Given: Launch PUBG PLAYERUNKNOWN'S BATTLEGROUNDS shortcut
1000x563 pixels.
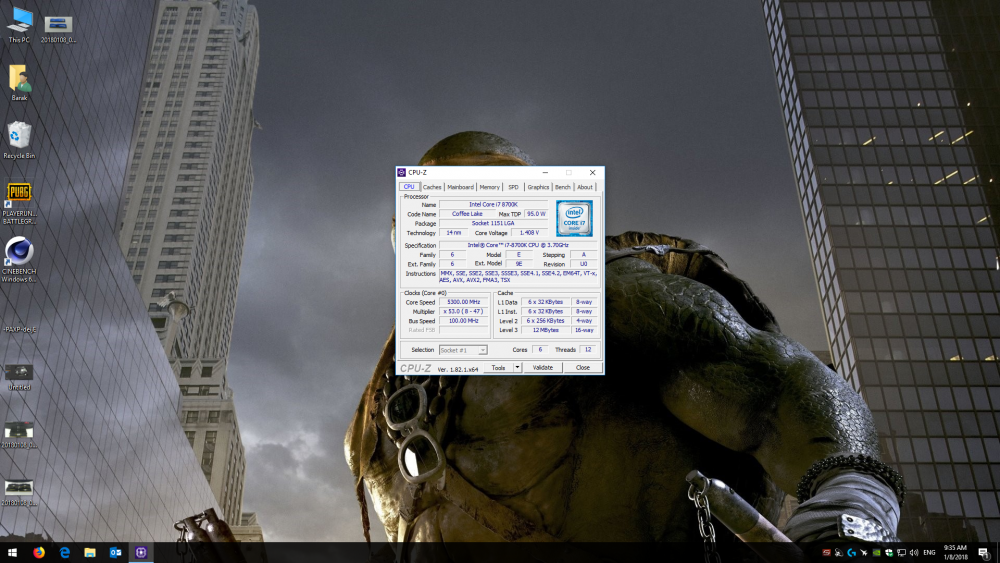Looking at the screenshot, I should tap(19, 203).
